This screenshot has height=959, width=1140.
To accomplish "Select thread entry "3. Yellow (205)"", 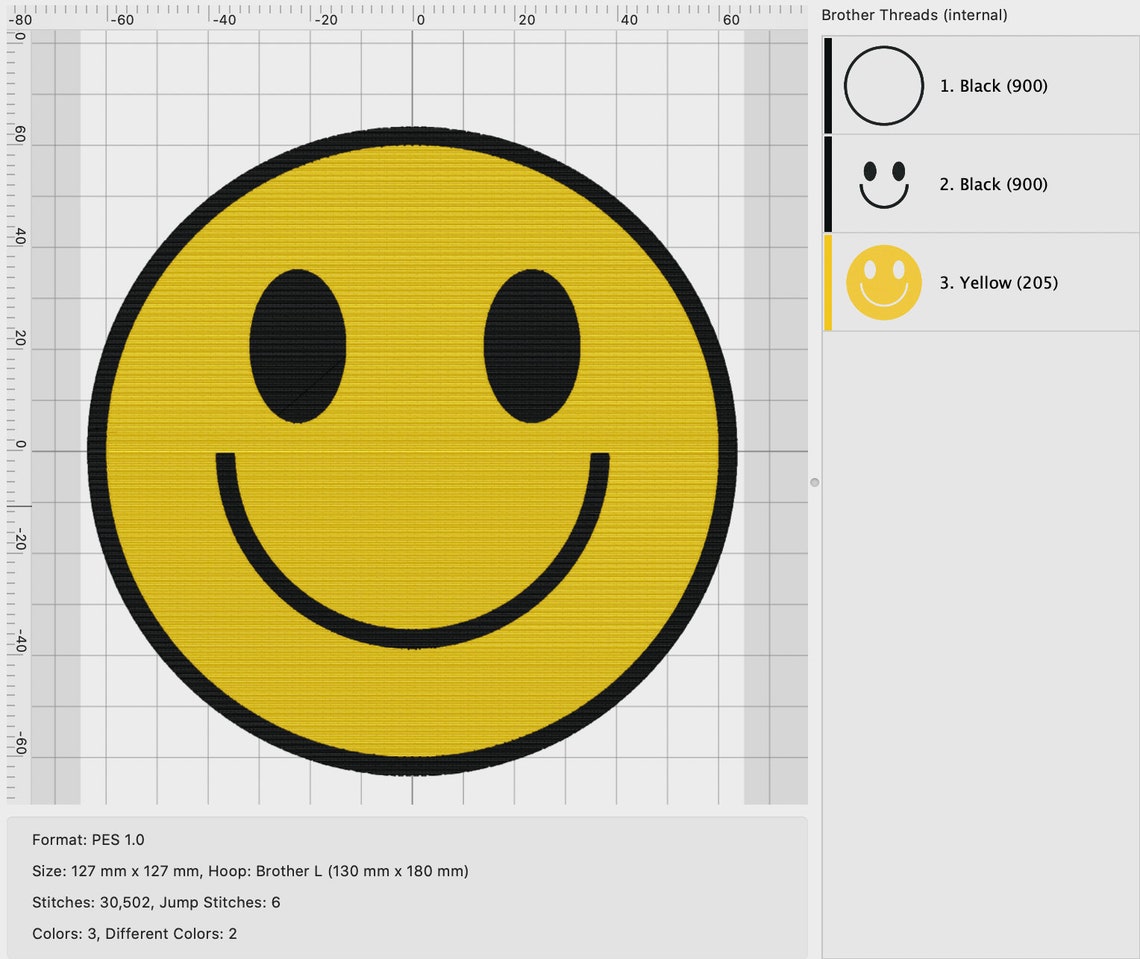I will tap(998, 282).
